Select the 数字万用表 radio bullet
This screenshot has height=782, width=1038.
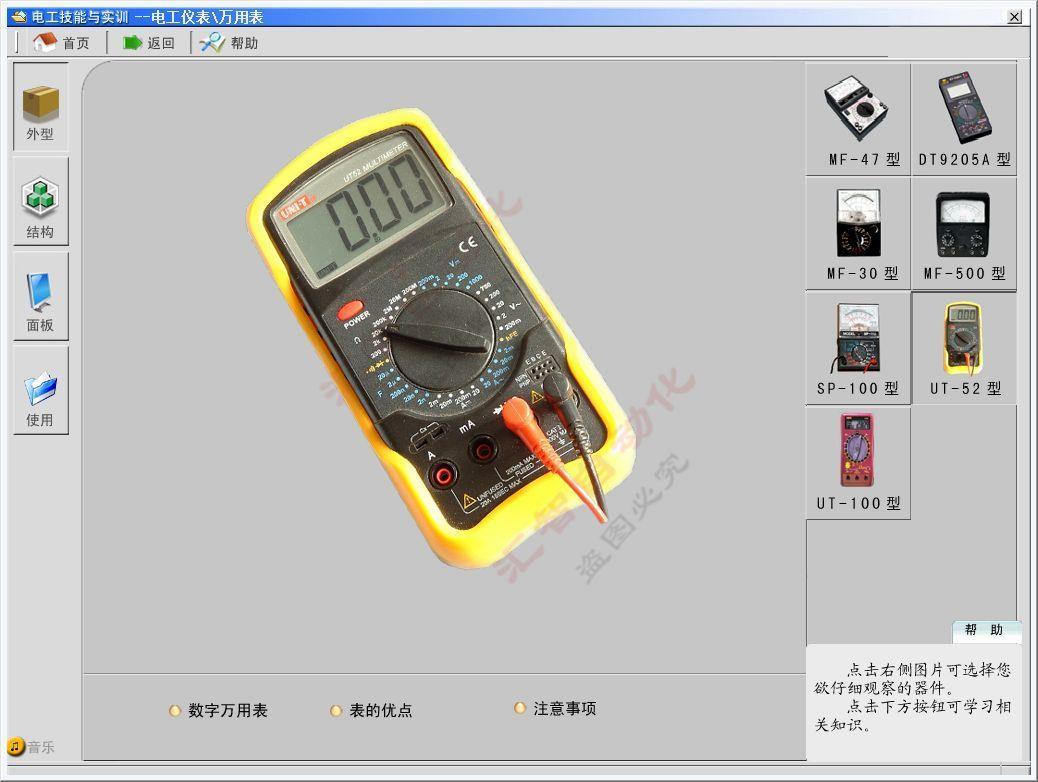click(175, 711)
